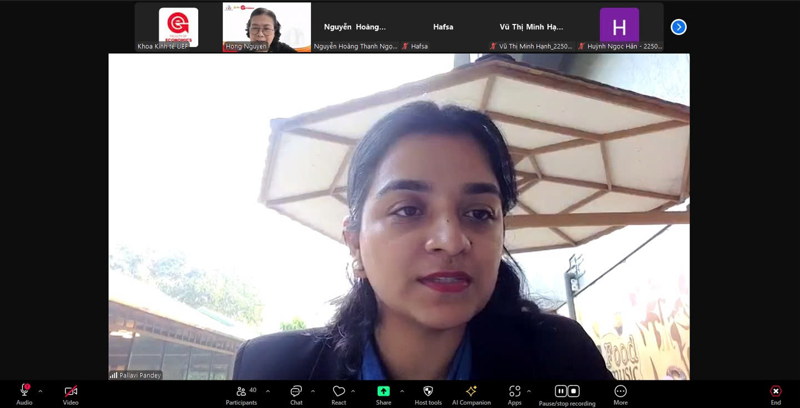
Task: Click the React heart icon
Action: (x=339, y=391)
